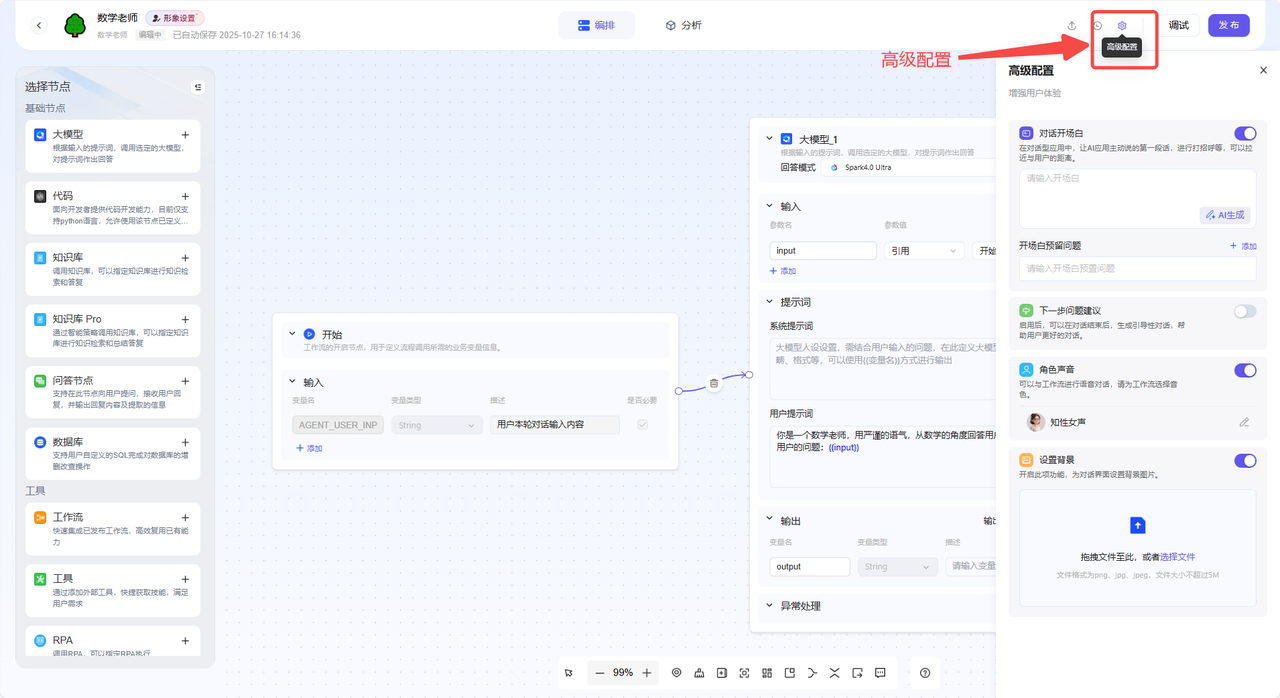Select the 编排 tab
The height and width of the screenshot is (698, 1280).
point(597,25)
